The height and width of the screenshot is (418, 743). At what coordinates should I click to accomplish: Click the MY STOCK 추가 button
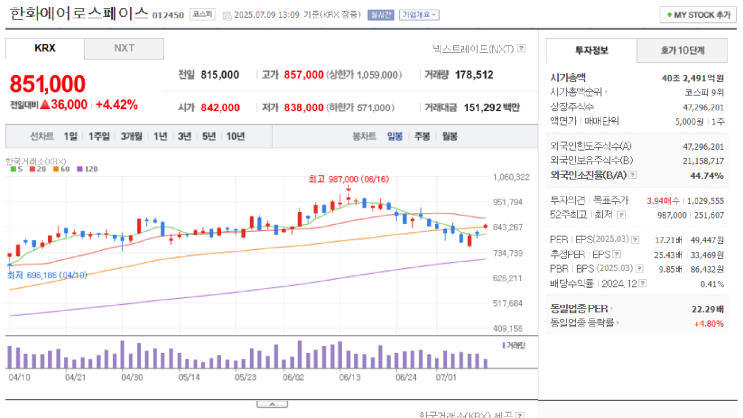pos(698,15)
